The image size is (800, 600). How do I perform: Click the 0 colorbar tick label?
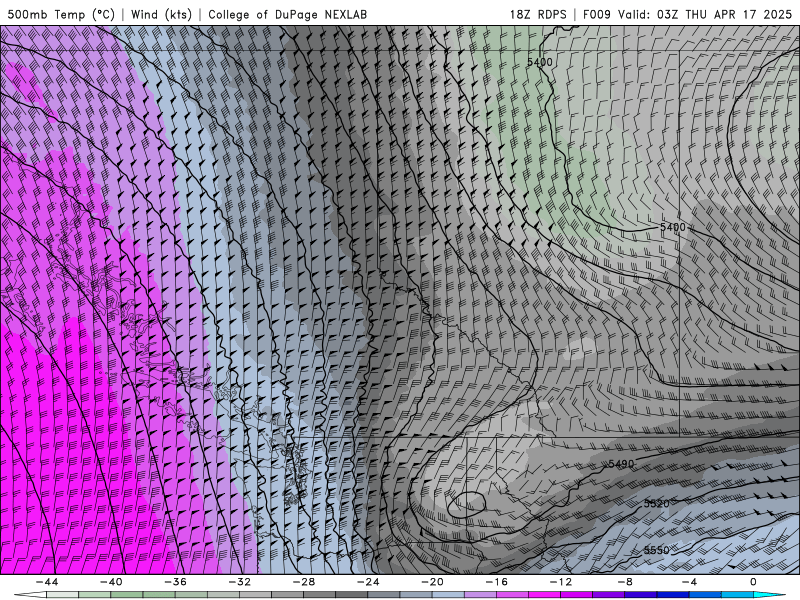(754, 582)
